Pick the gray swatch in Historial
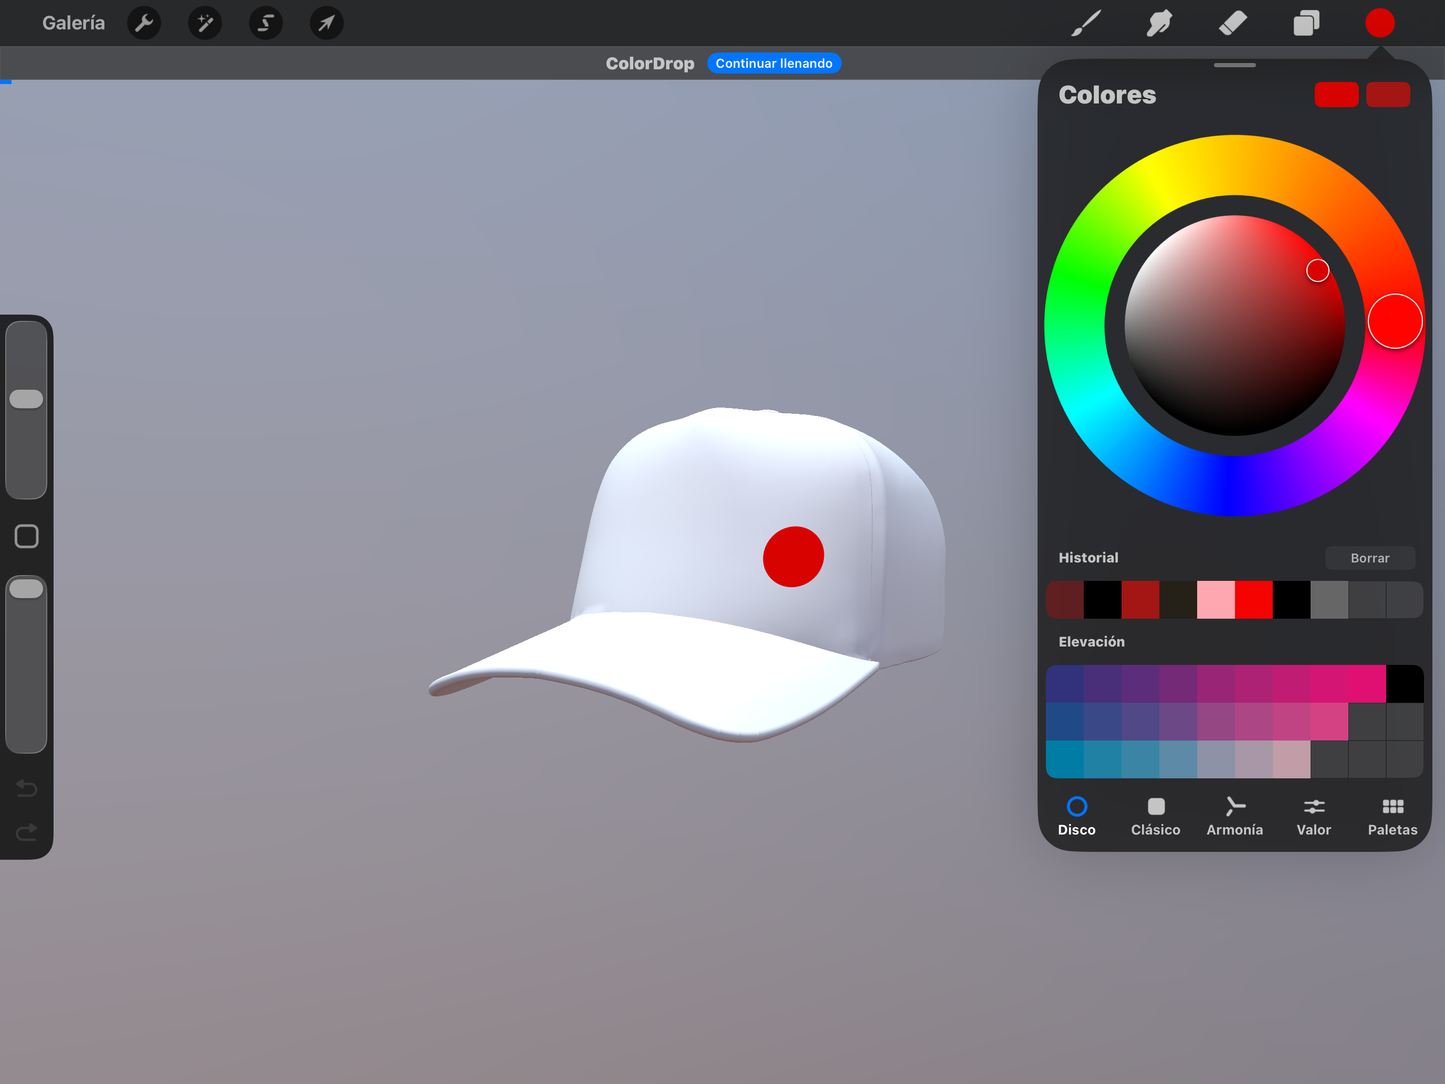The width and height of the screenshot is (1445, 1084). click(x=1329, y=600)
